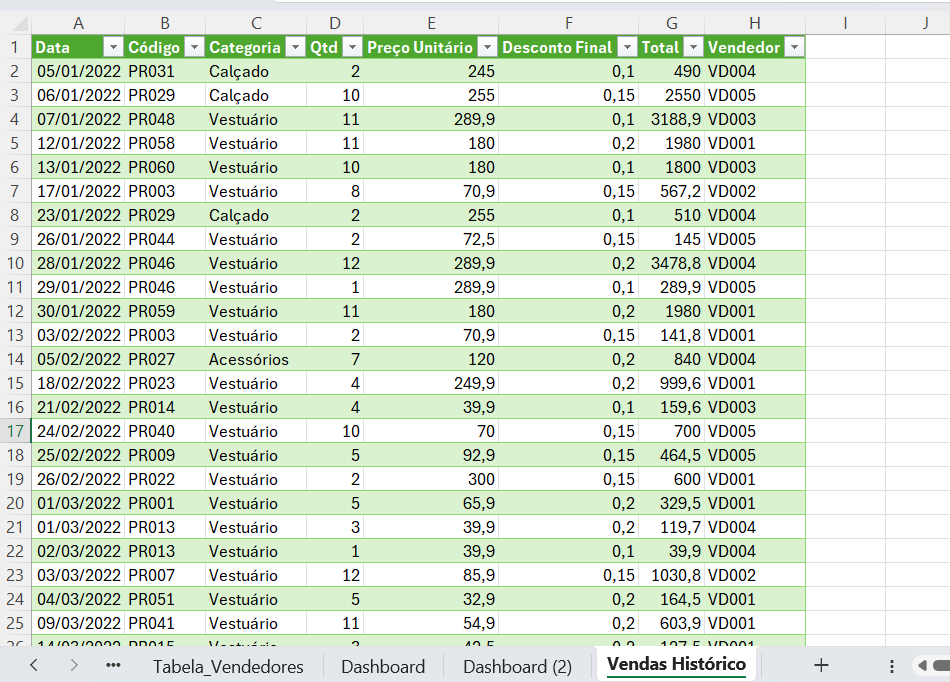Add a new sheet with plus icon
Viewport: 950px width, 682px height.
(821, 665)
